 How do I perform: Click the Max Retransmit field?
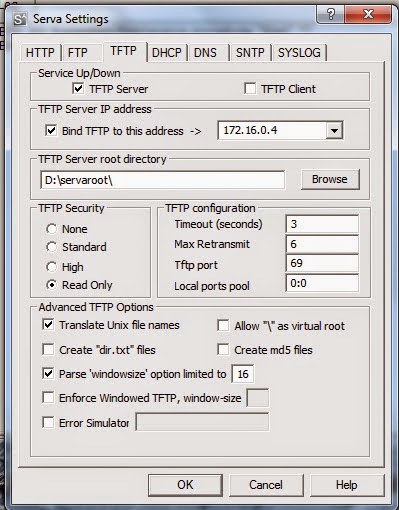pyautogui.click(x=322, y=244)
